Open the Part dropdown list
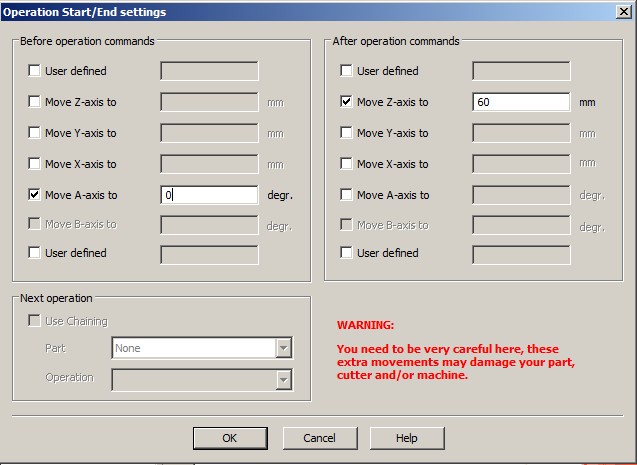The width and height of the screenshot is (637, 465). point(283,348)
